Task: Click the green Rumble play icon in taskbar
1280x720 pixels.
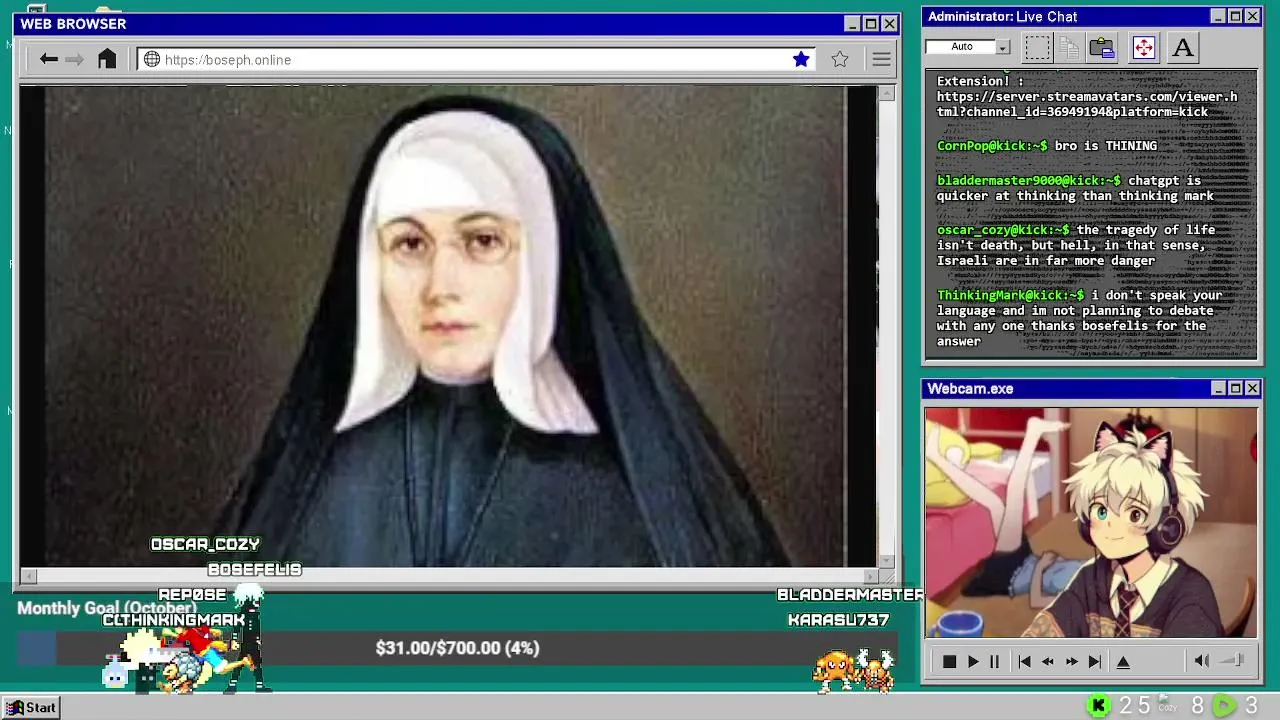Action: coord(1224,706)
